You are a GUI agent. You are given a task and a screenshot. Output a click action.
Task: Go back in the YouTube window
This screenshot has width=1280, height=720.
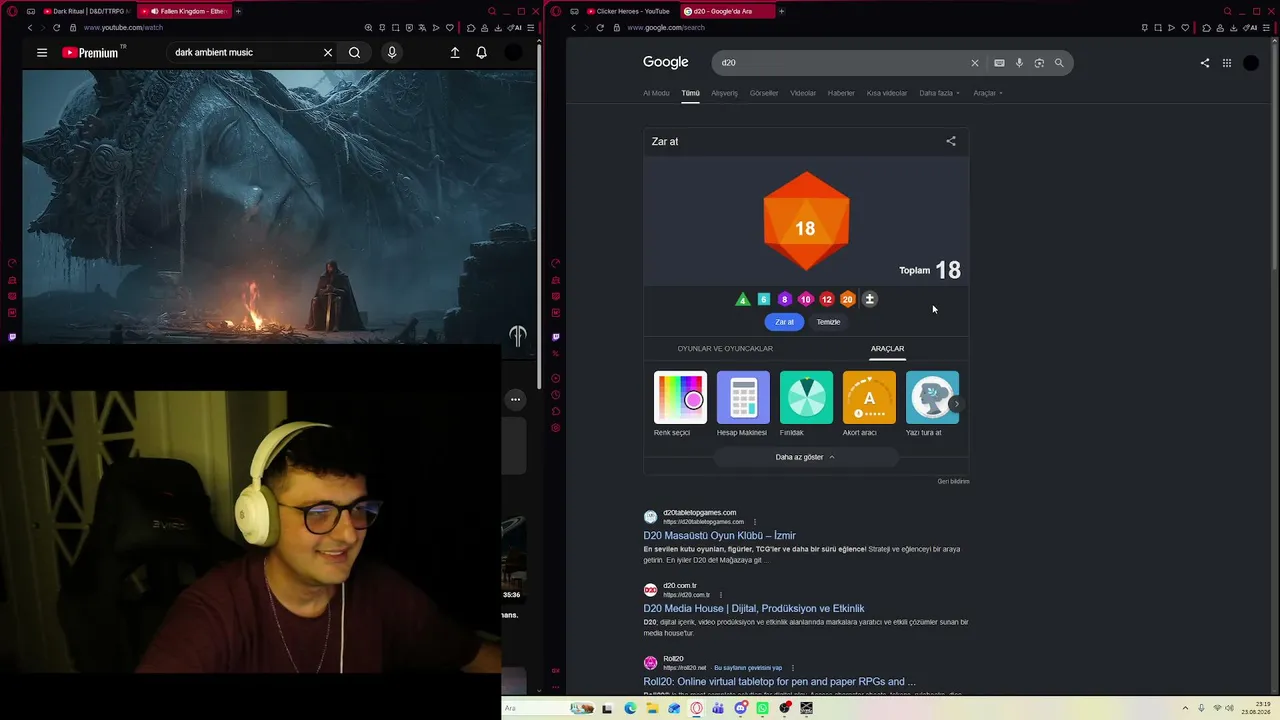coord(30,28)
